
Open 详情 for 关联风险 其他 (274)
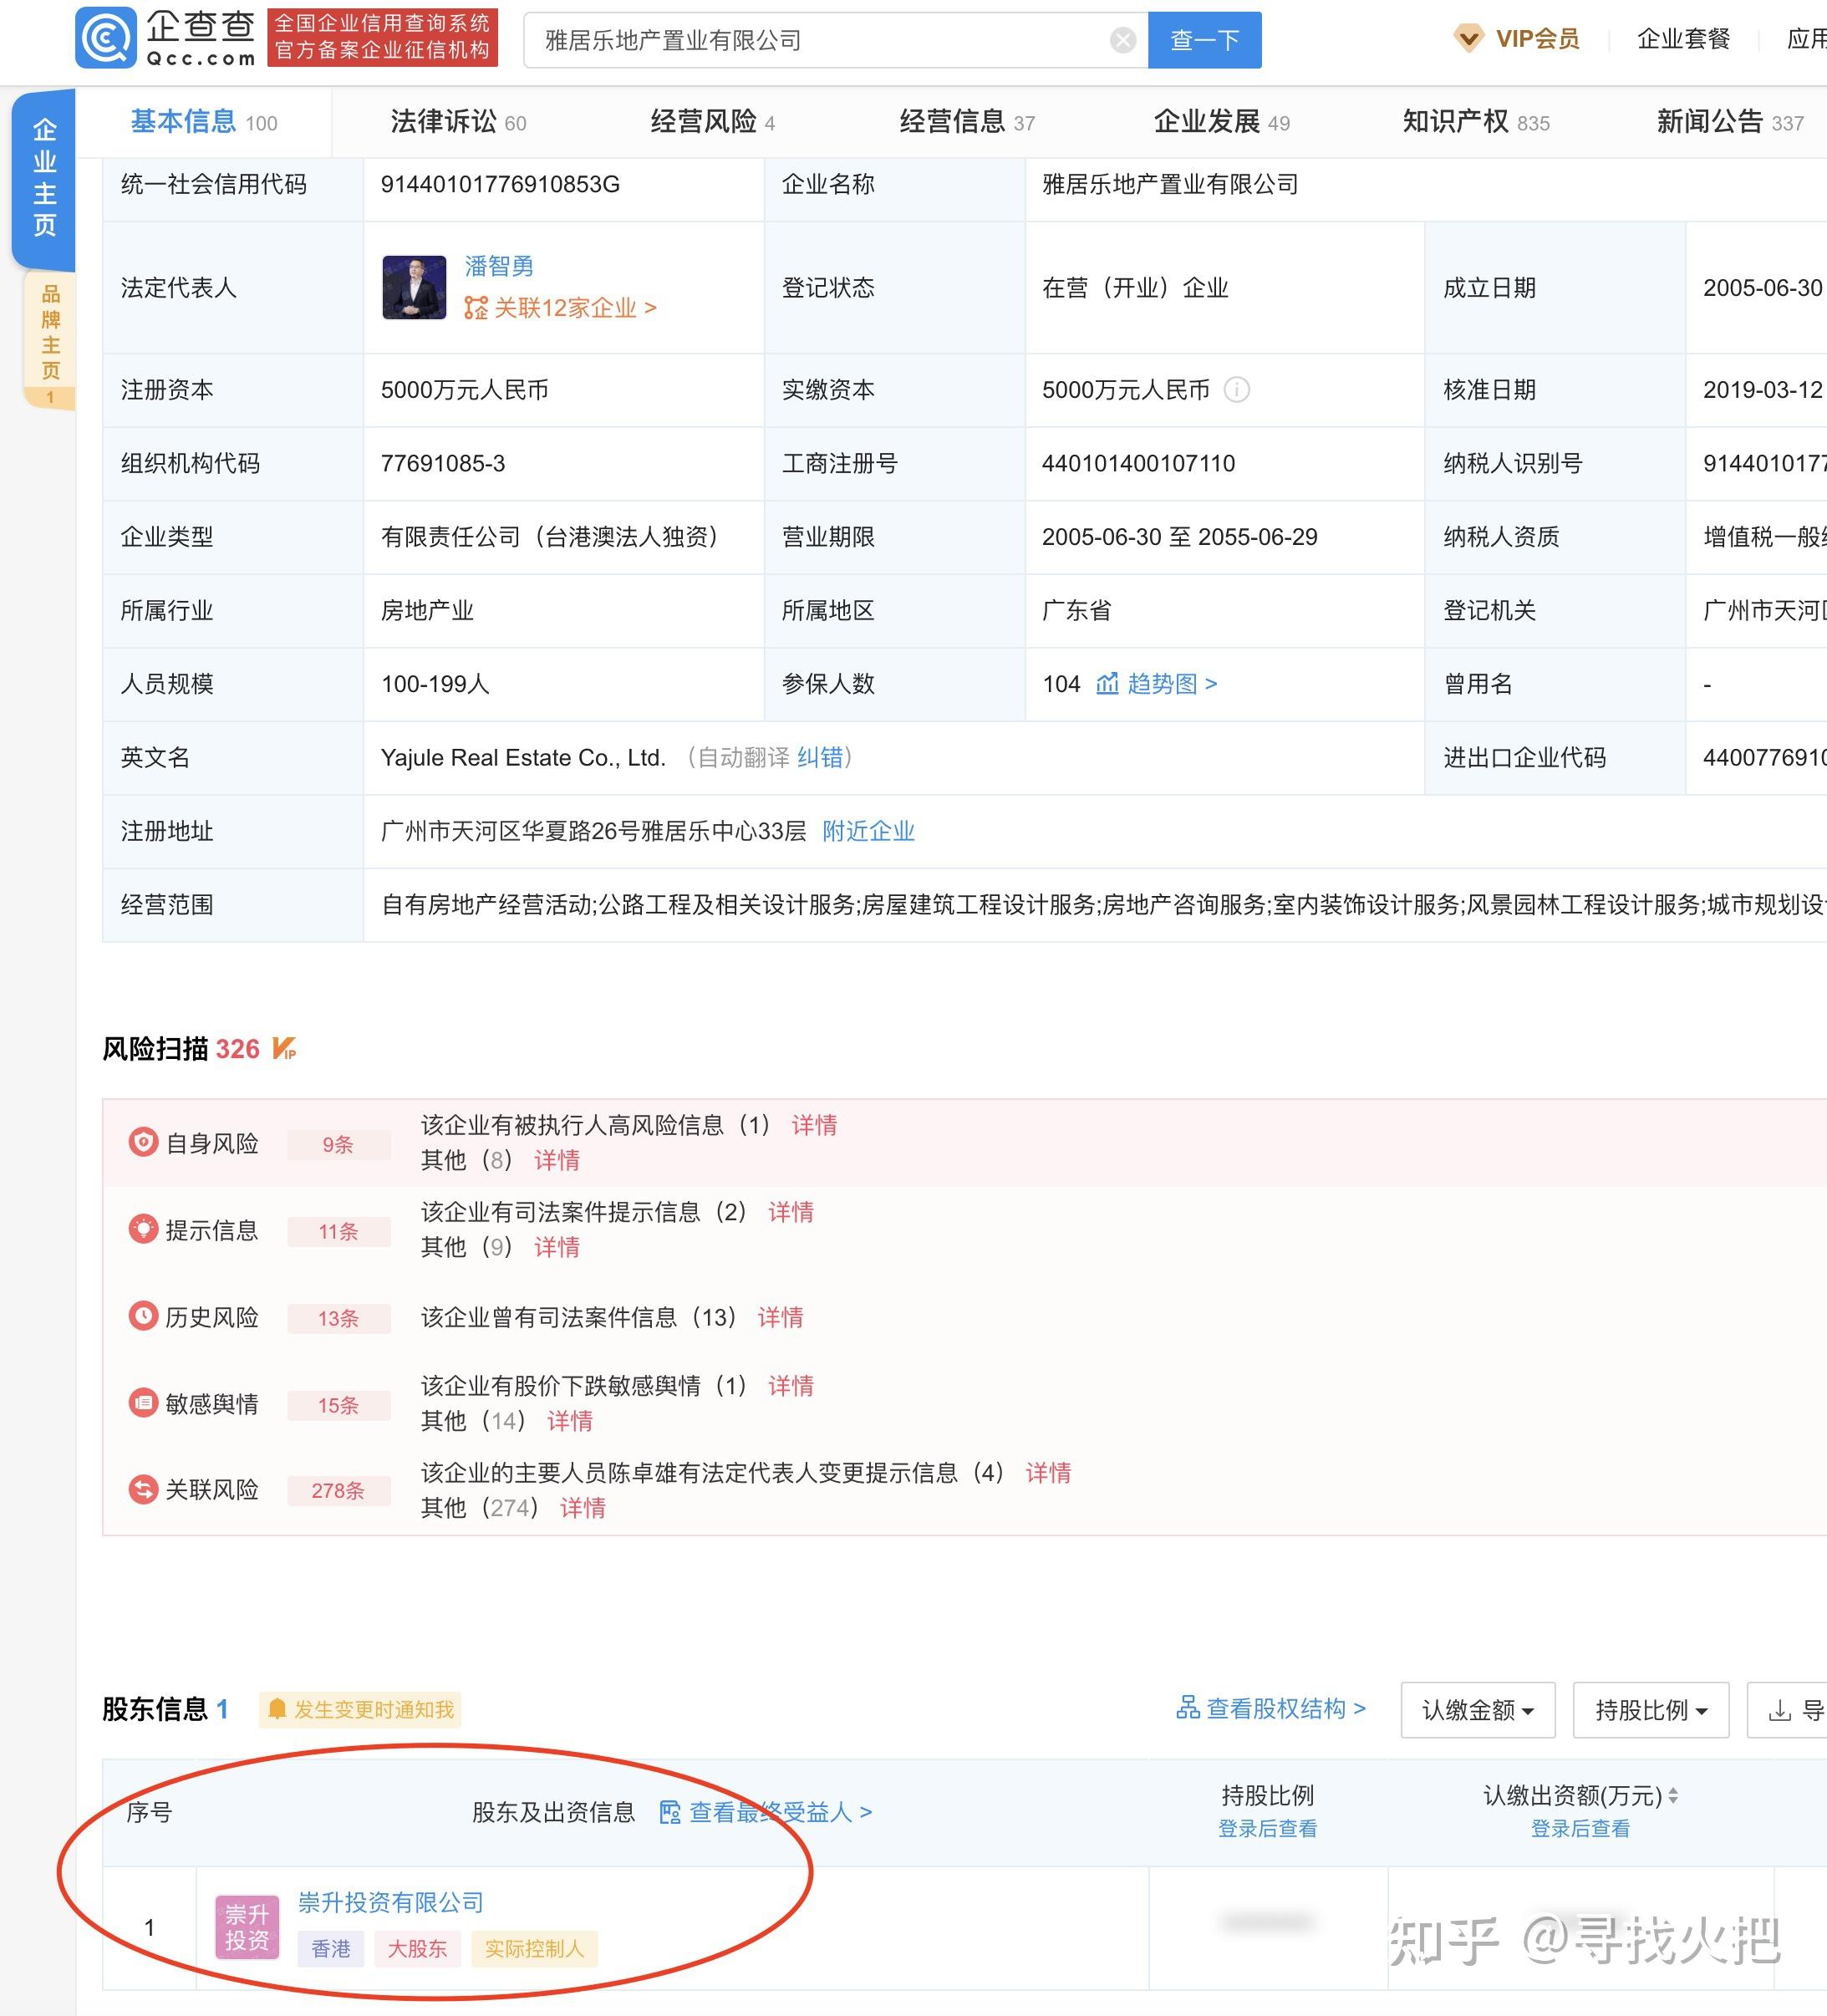(x=583, y=1508)
